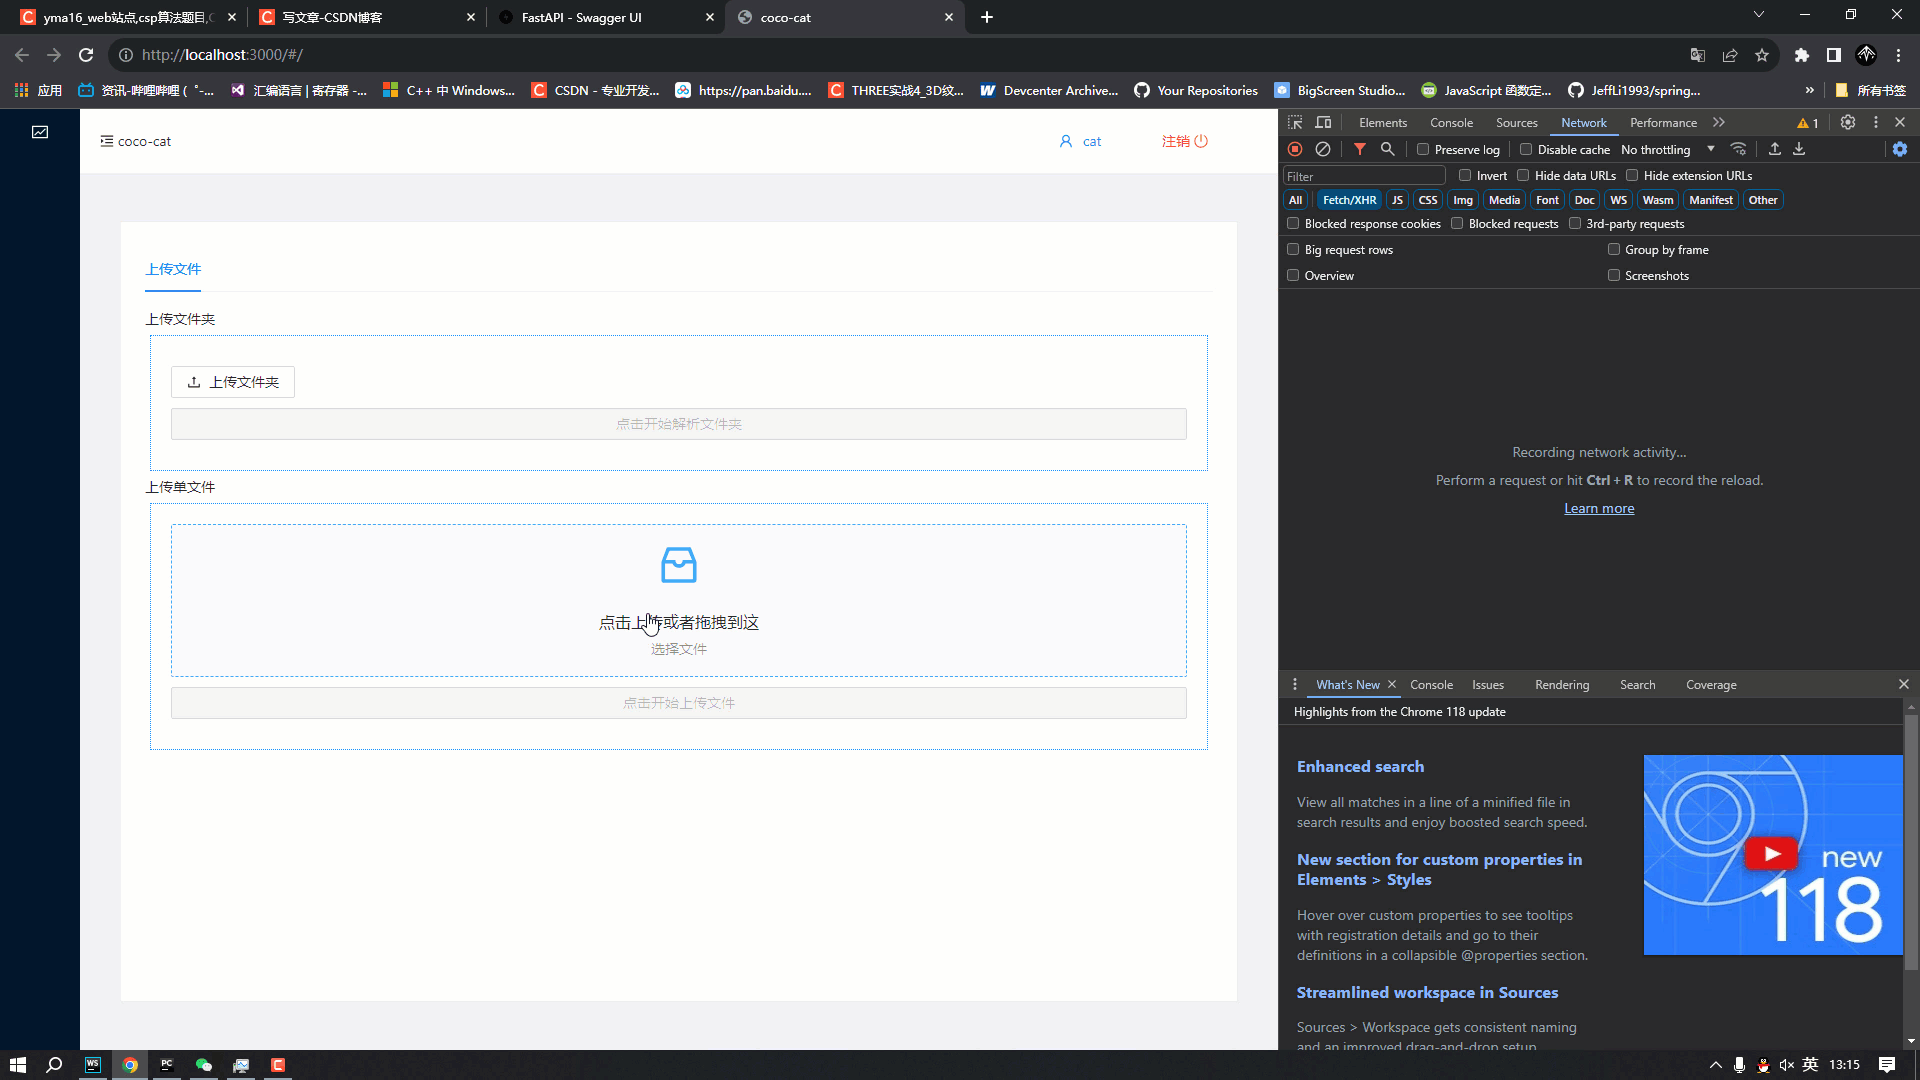
Task: Click the inbox upload icon in the drop area
Action: [x=678, y=565]
